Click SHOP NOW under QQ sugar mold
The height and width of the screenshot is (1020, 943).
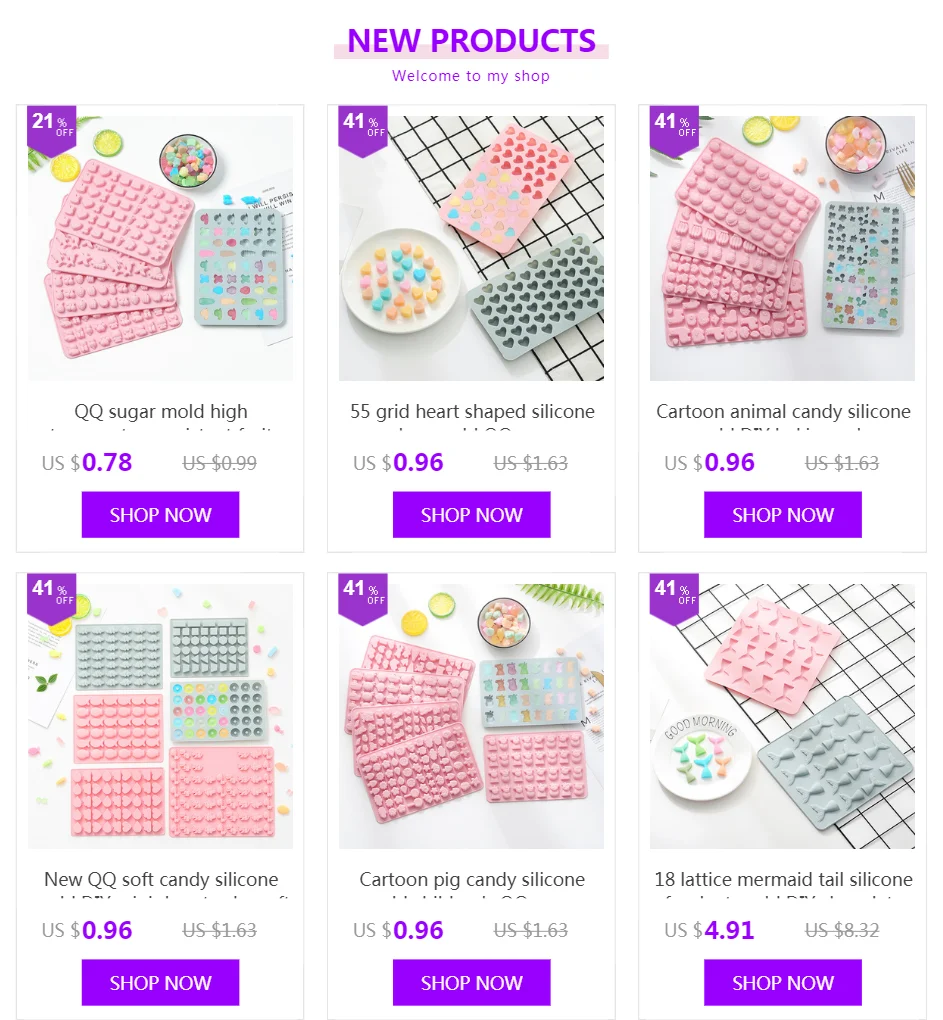(x=161, y=515)
